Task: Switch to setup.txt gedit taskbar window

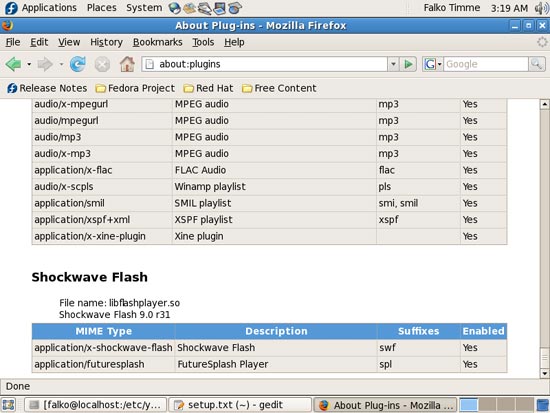Action: click(x=240, y=405)
